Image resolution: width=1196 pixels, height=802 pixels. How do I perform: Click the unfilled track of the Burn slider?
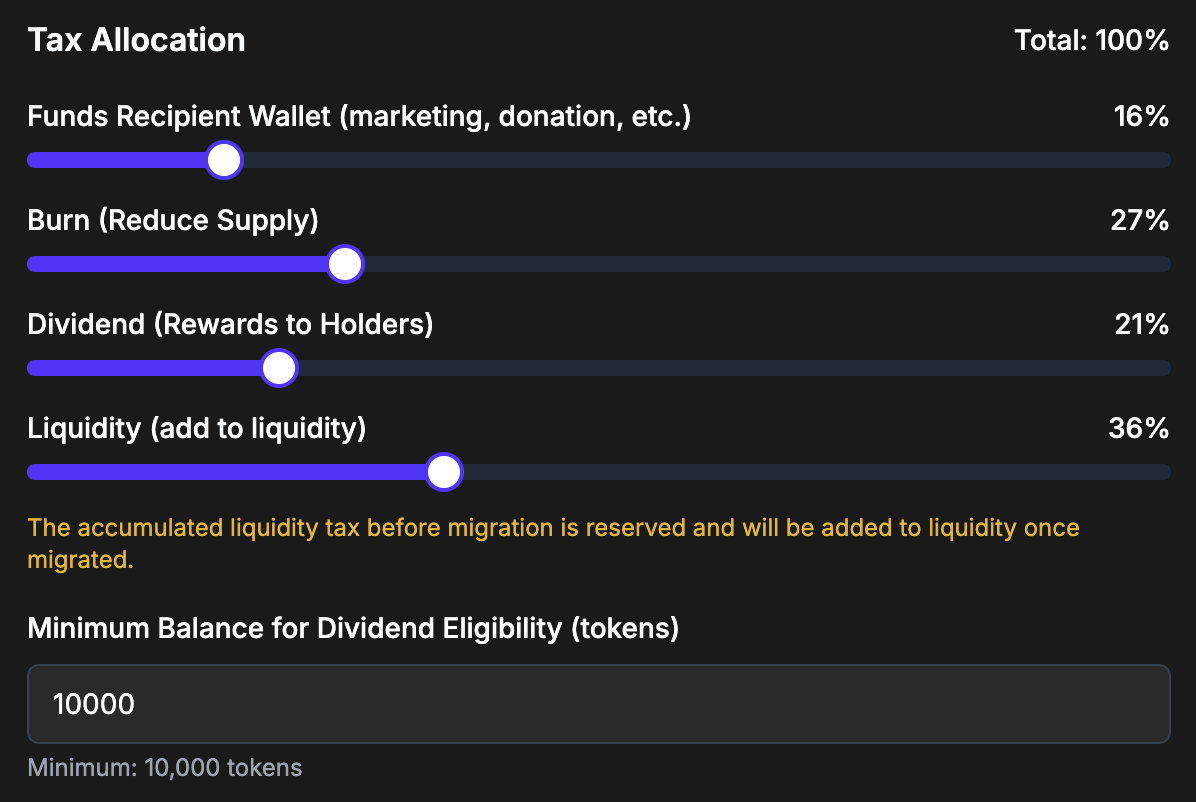[x=760, y=264]
